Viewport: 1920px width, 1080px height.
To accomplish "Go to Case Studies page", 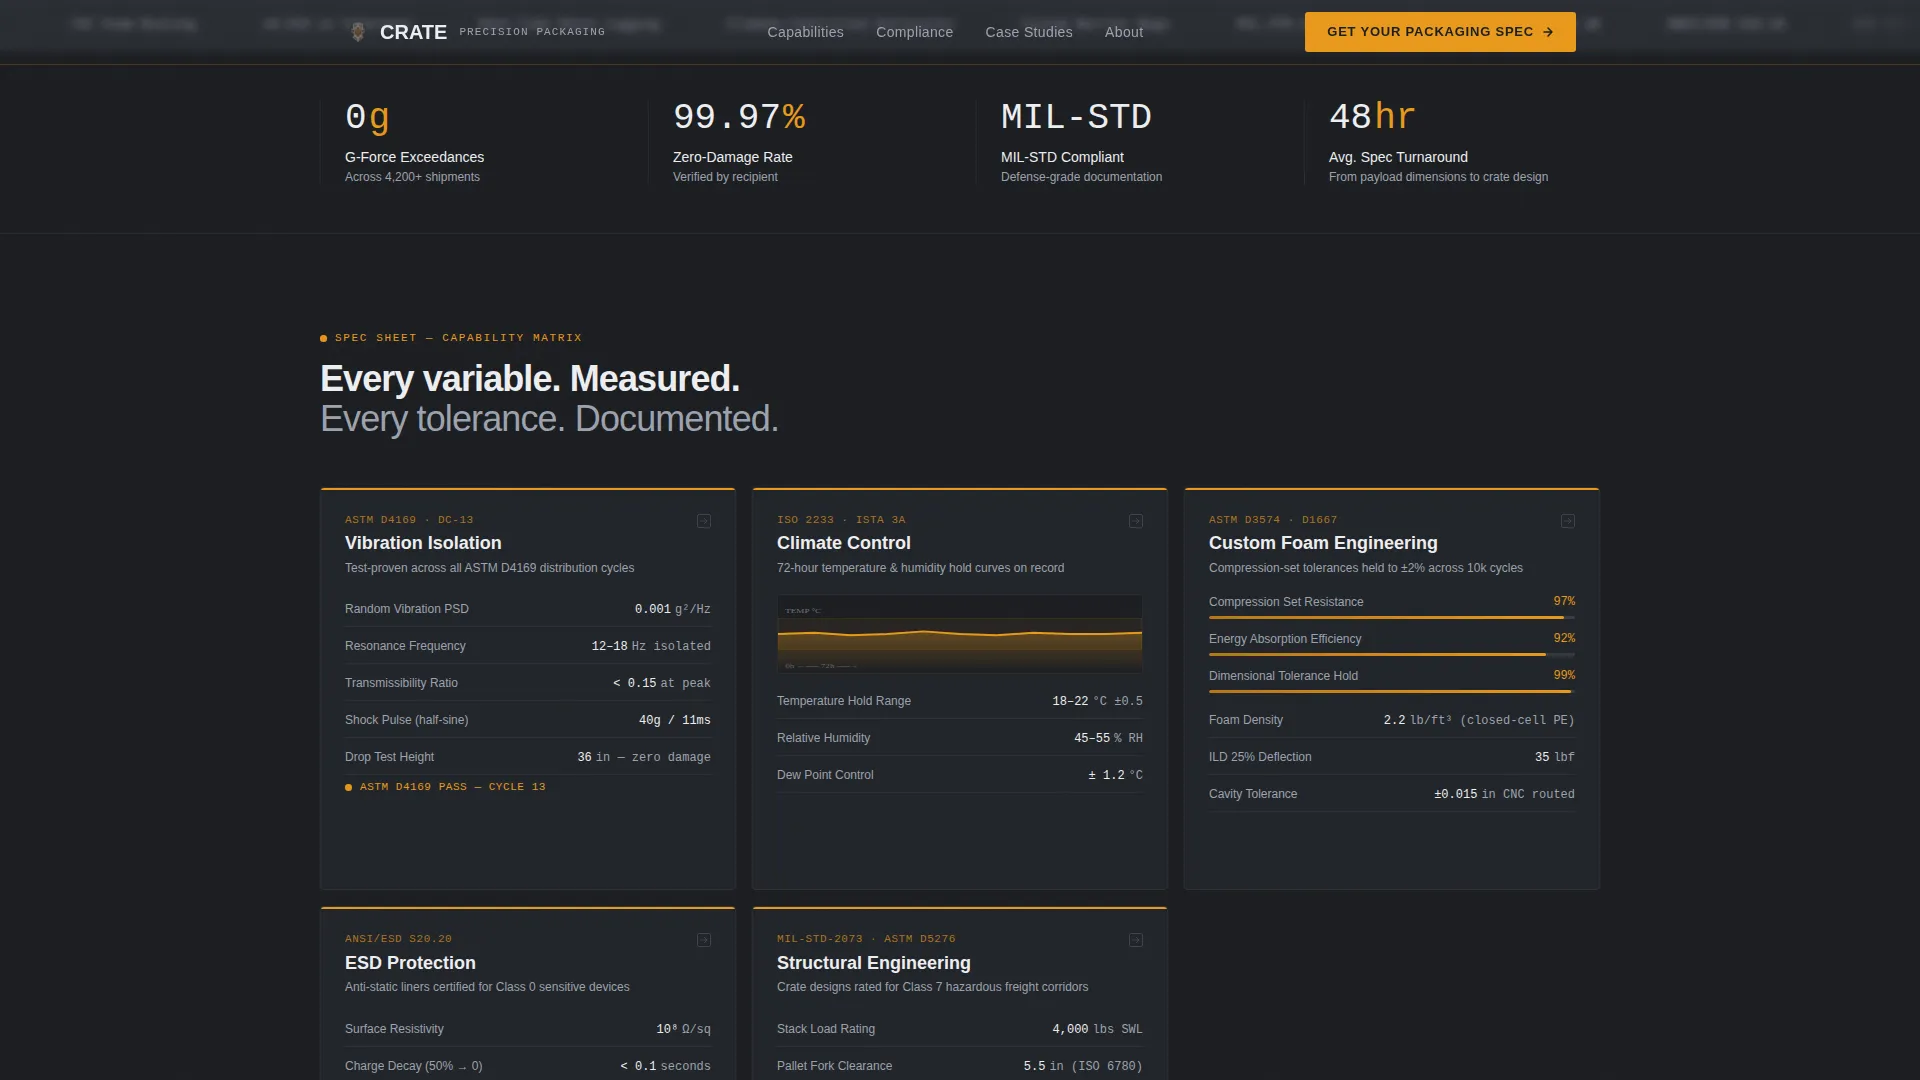I will tap(1028, 32).
